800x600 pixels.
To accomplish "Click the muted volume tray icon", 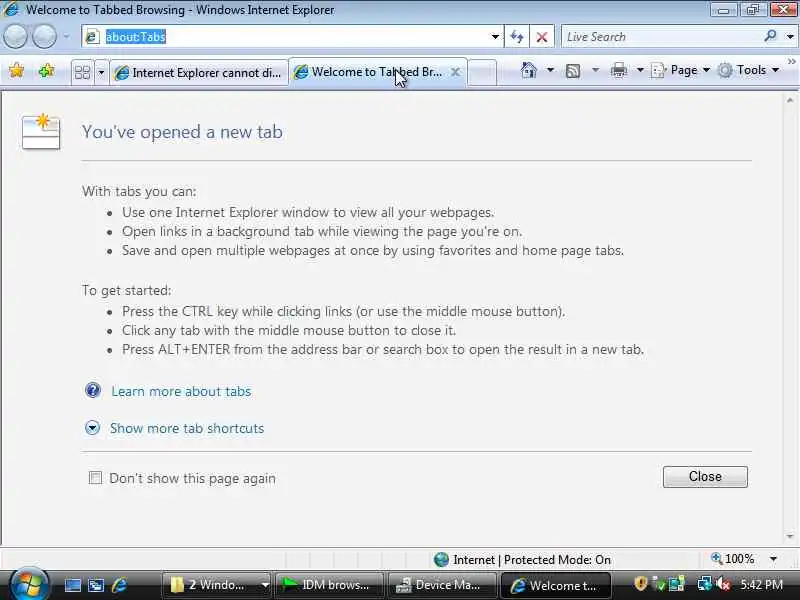I will (x=723, y=583).
